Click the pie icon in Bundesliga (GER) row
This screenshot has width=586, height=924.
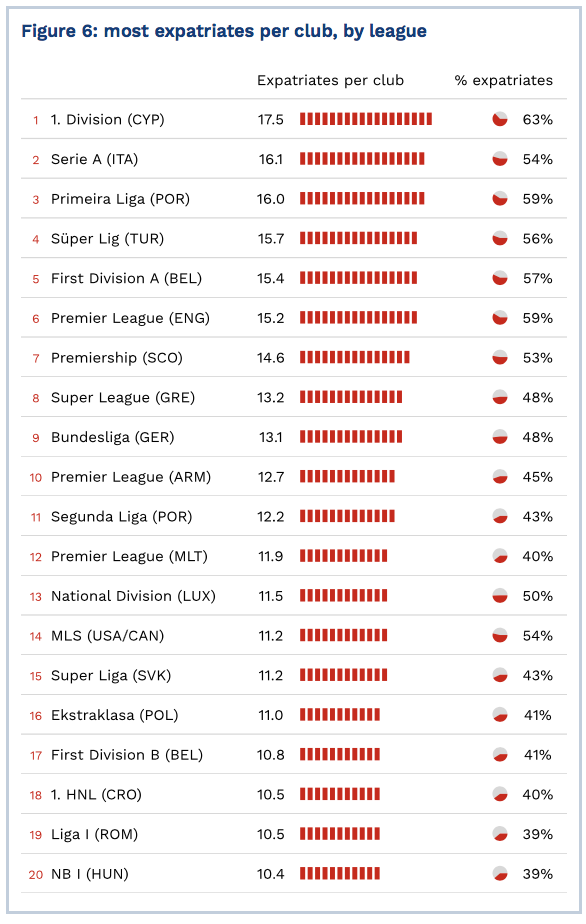500,437
